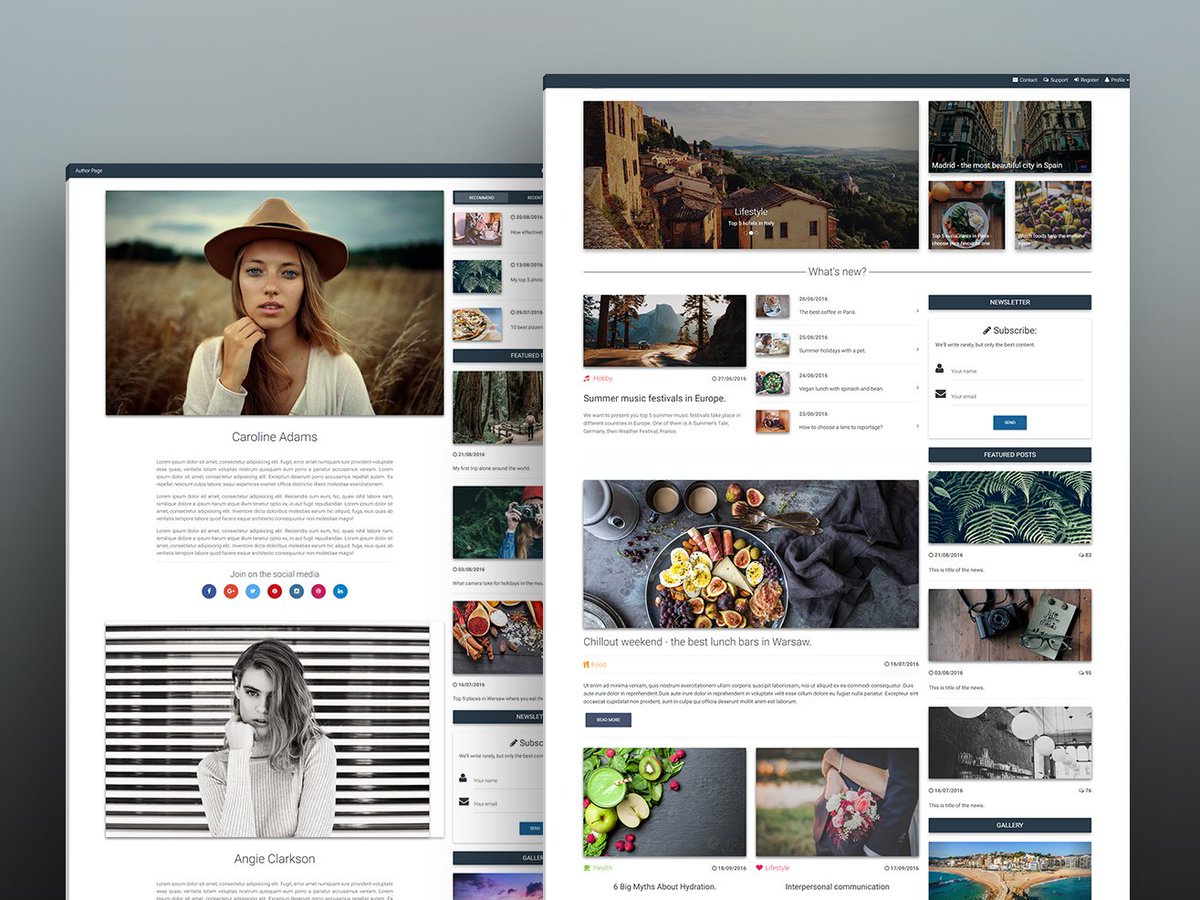Click the Contact envelope icon in top bar
The width and height of the screenshot is (1200, 900).
pyautogui.click(x=1016, y=80)
